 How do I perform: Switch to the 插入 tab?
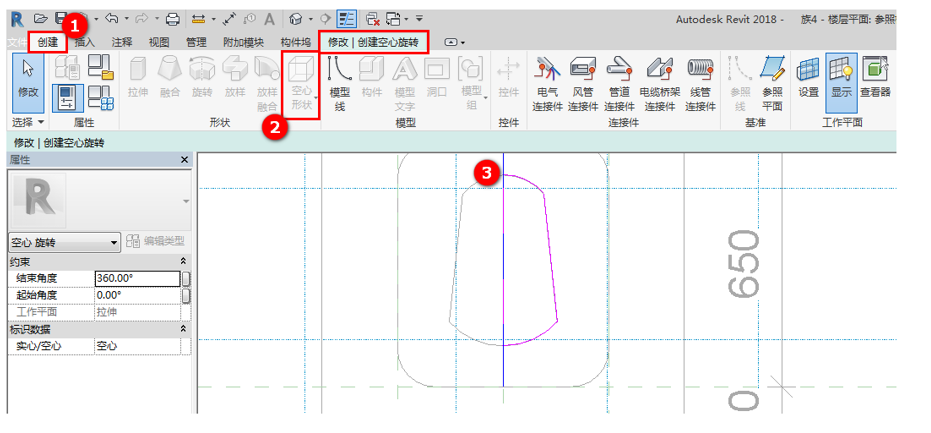pyautogui.click(x=84, y=42)
